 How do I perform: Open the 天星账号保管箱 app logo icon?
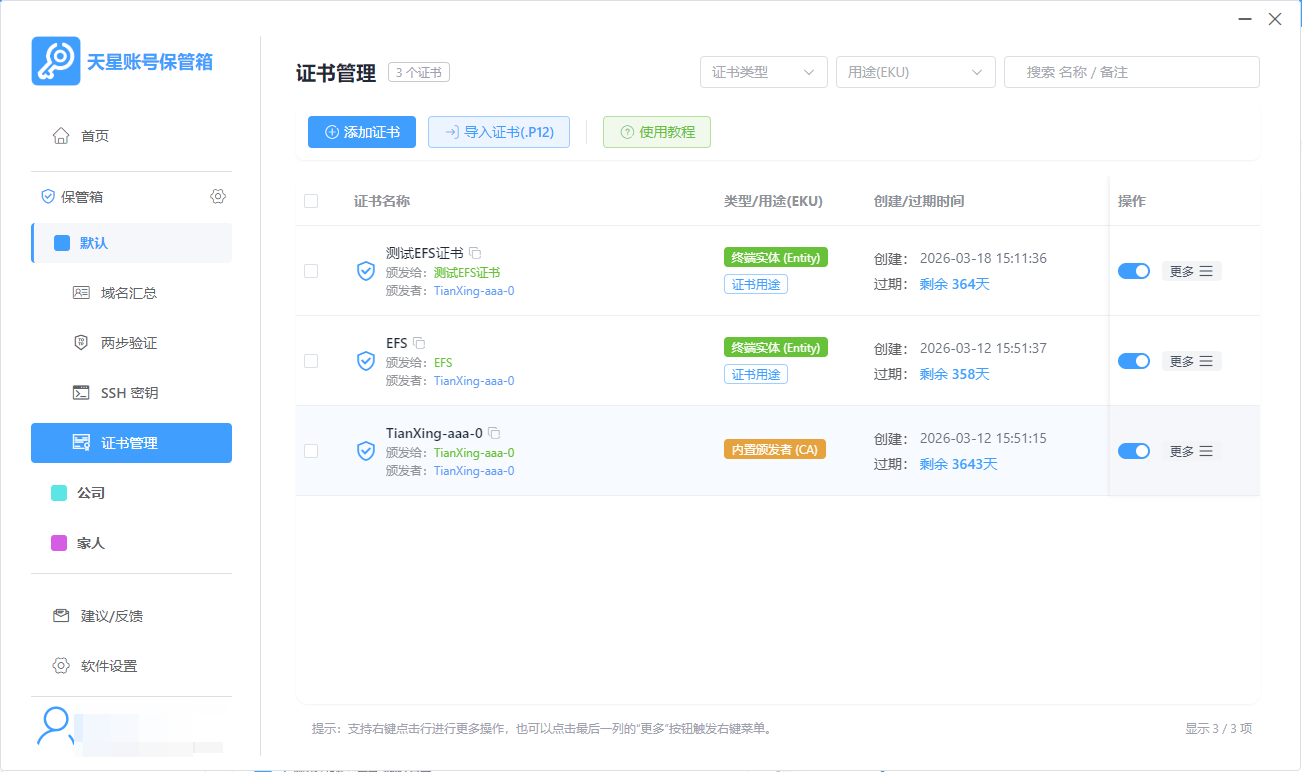click(56, 61)
